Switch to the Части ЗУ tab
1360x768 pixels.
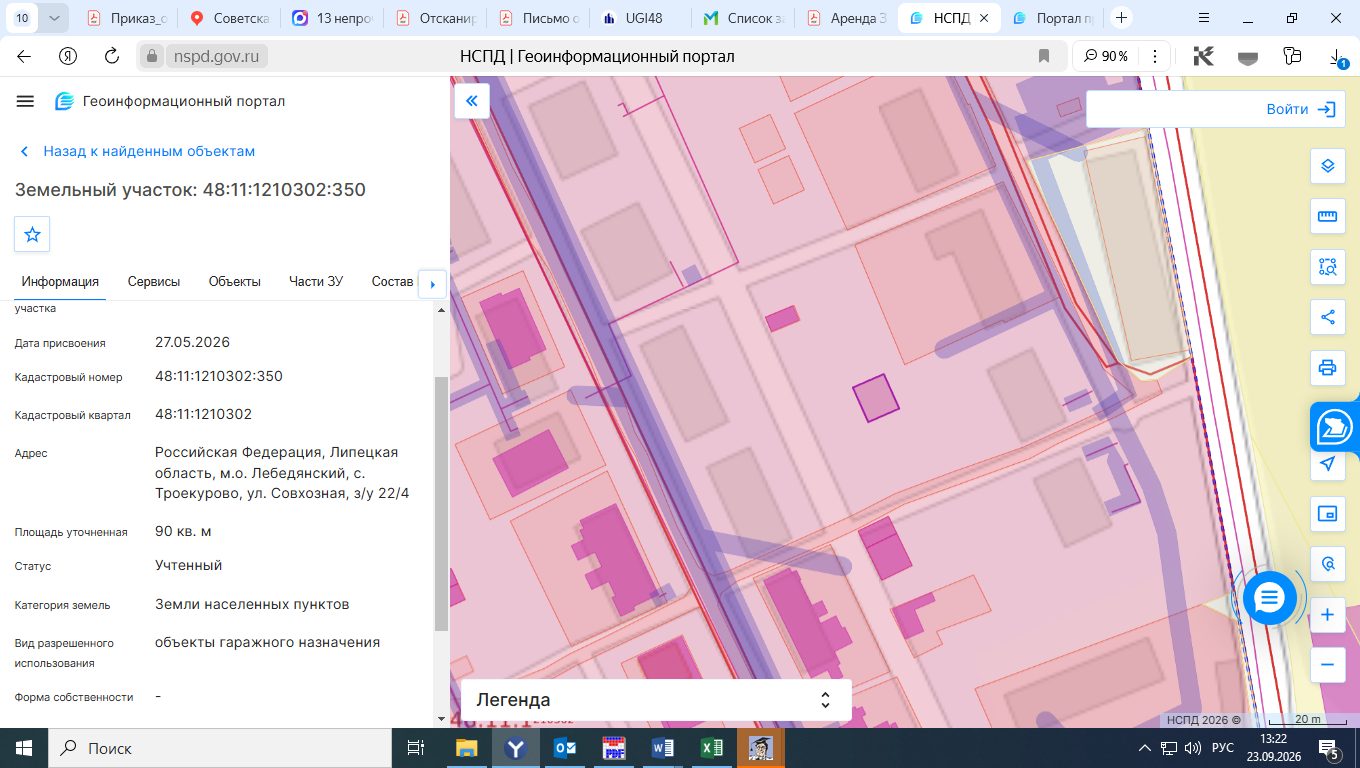point(316,282)
